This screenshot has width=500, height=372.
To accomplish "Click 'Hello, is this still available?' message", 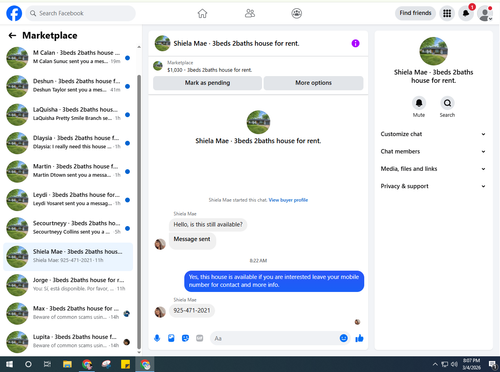I will click(208, 225).
